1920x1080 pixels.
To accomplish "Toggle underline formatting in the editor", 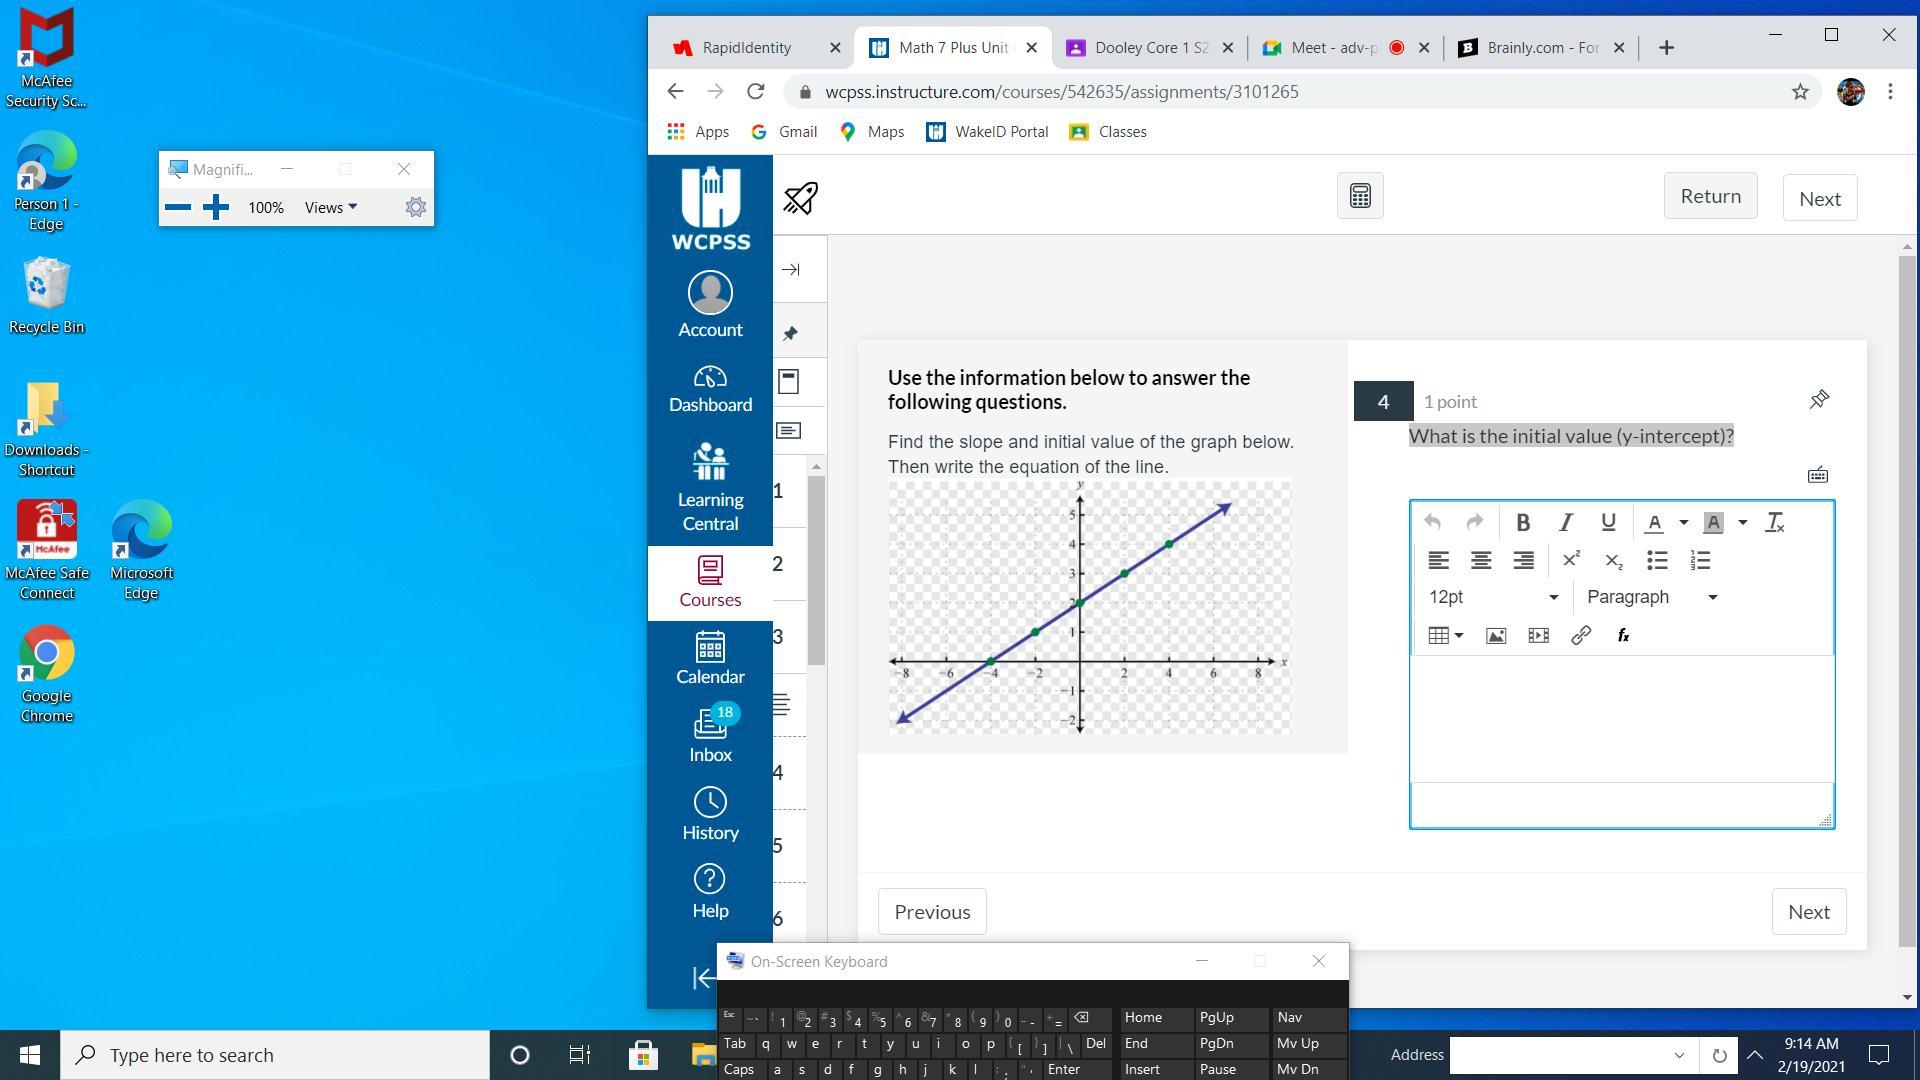I will (1608, 522).
